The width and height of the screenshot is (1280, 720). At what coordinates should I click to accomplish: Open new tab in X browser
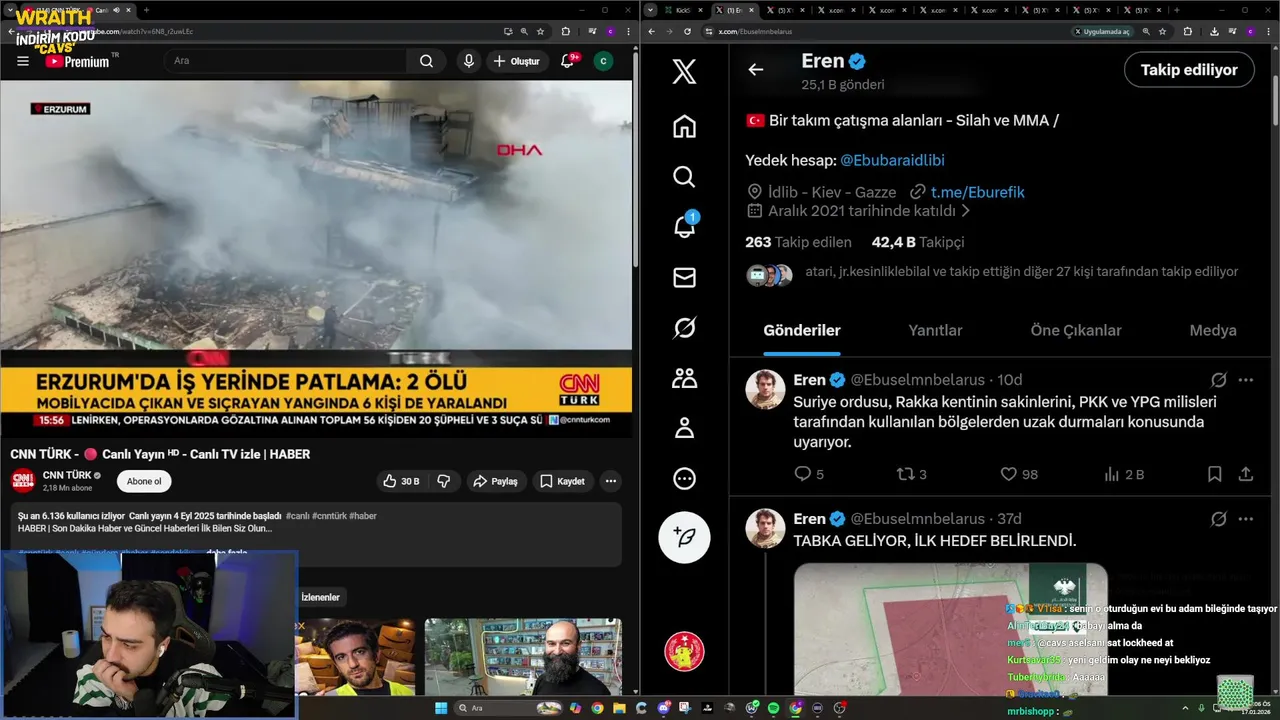point(1176,10)
